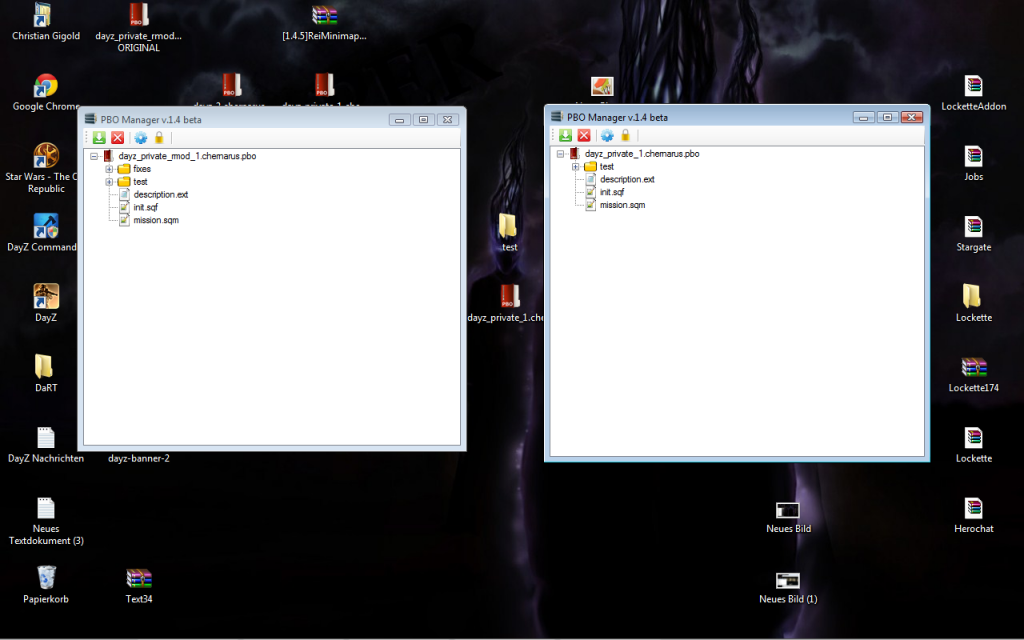
Task: Click the green pack/download icon in left PBO Manager
Action: (x=99, y=138)
